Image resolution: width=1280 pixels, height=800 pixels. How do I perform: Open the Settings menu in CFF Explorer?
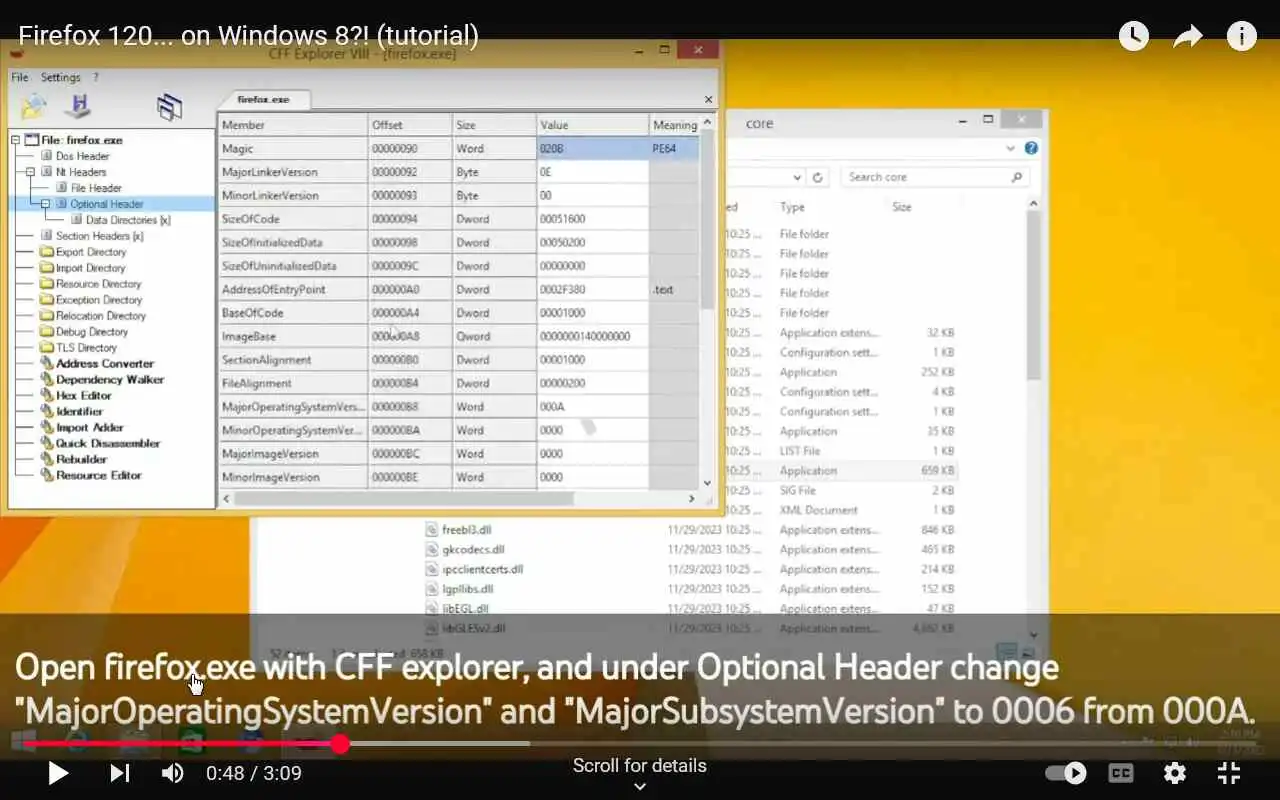click(x=60, y=77)
